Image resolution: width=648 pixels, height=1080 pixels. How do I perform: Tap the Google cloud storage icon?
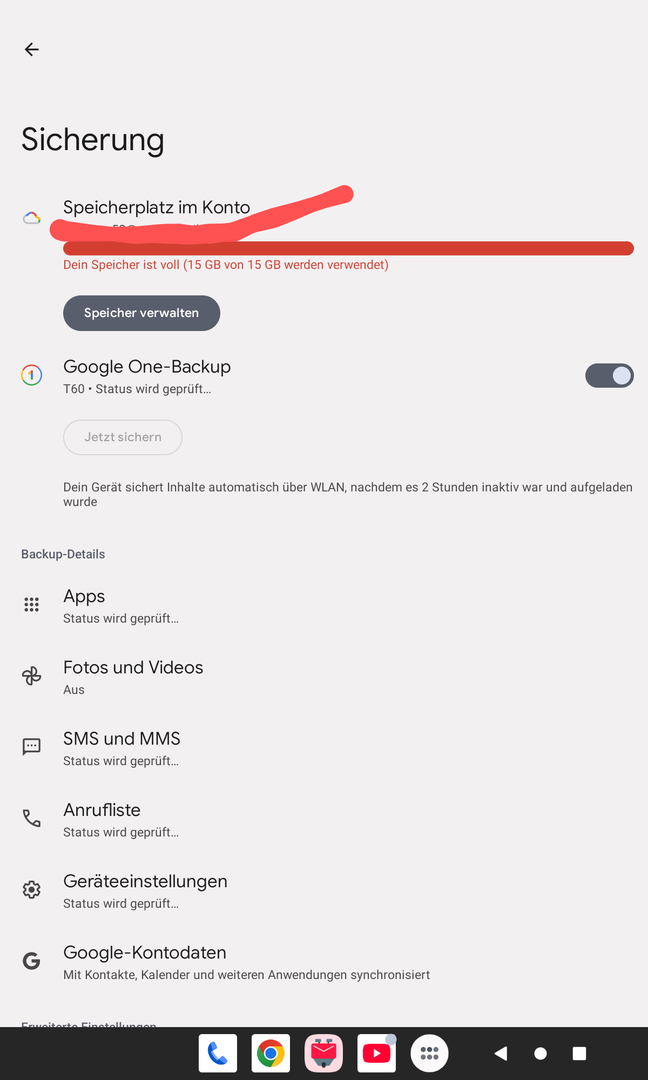tap(32, 218)
